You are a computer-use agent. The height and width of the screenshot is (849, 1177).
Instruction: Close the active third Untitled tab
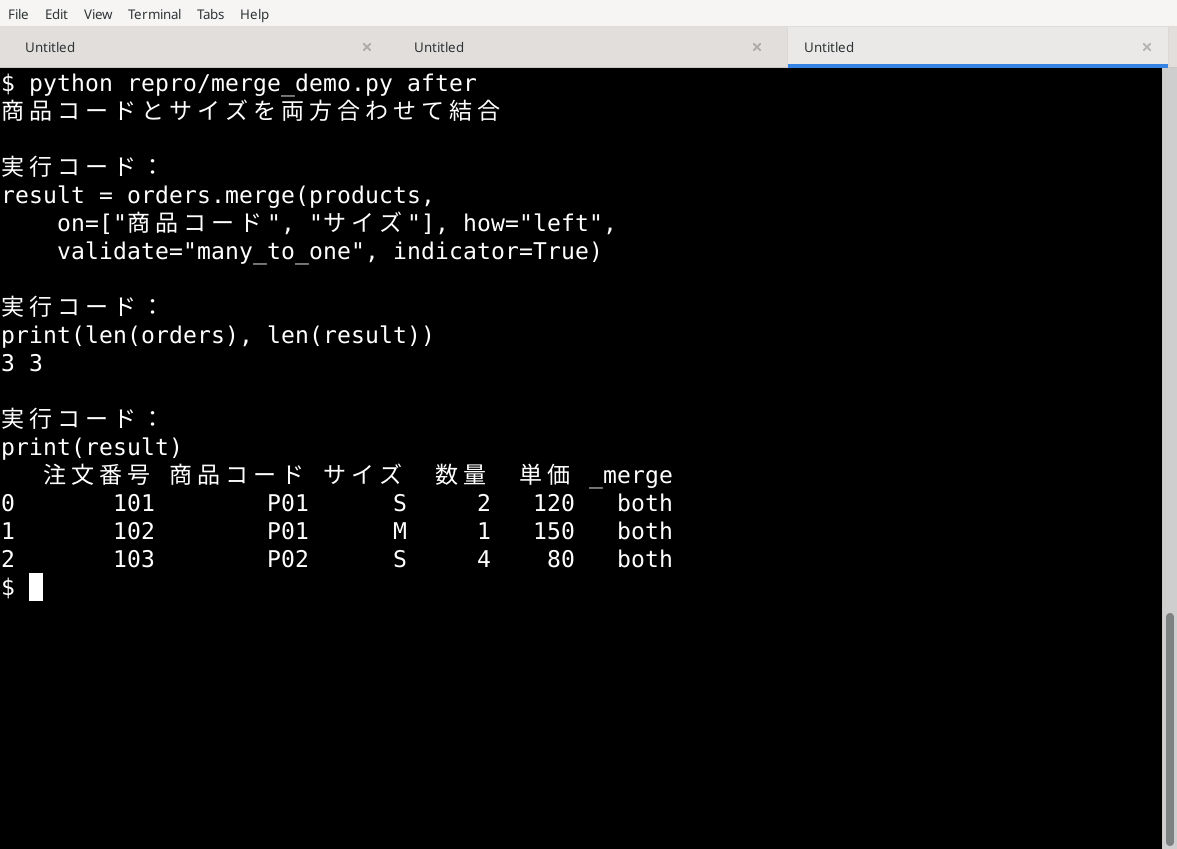point(1147,47)
